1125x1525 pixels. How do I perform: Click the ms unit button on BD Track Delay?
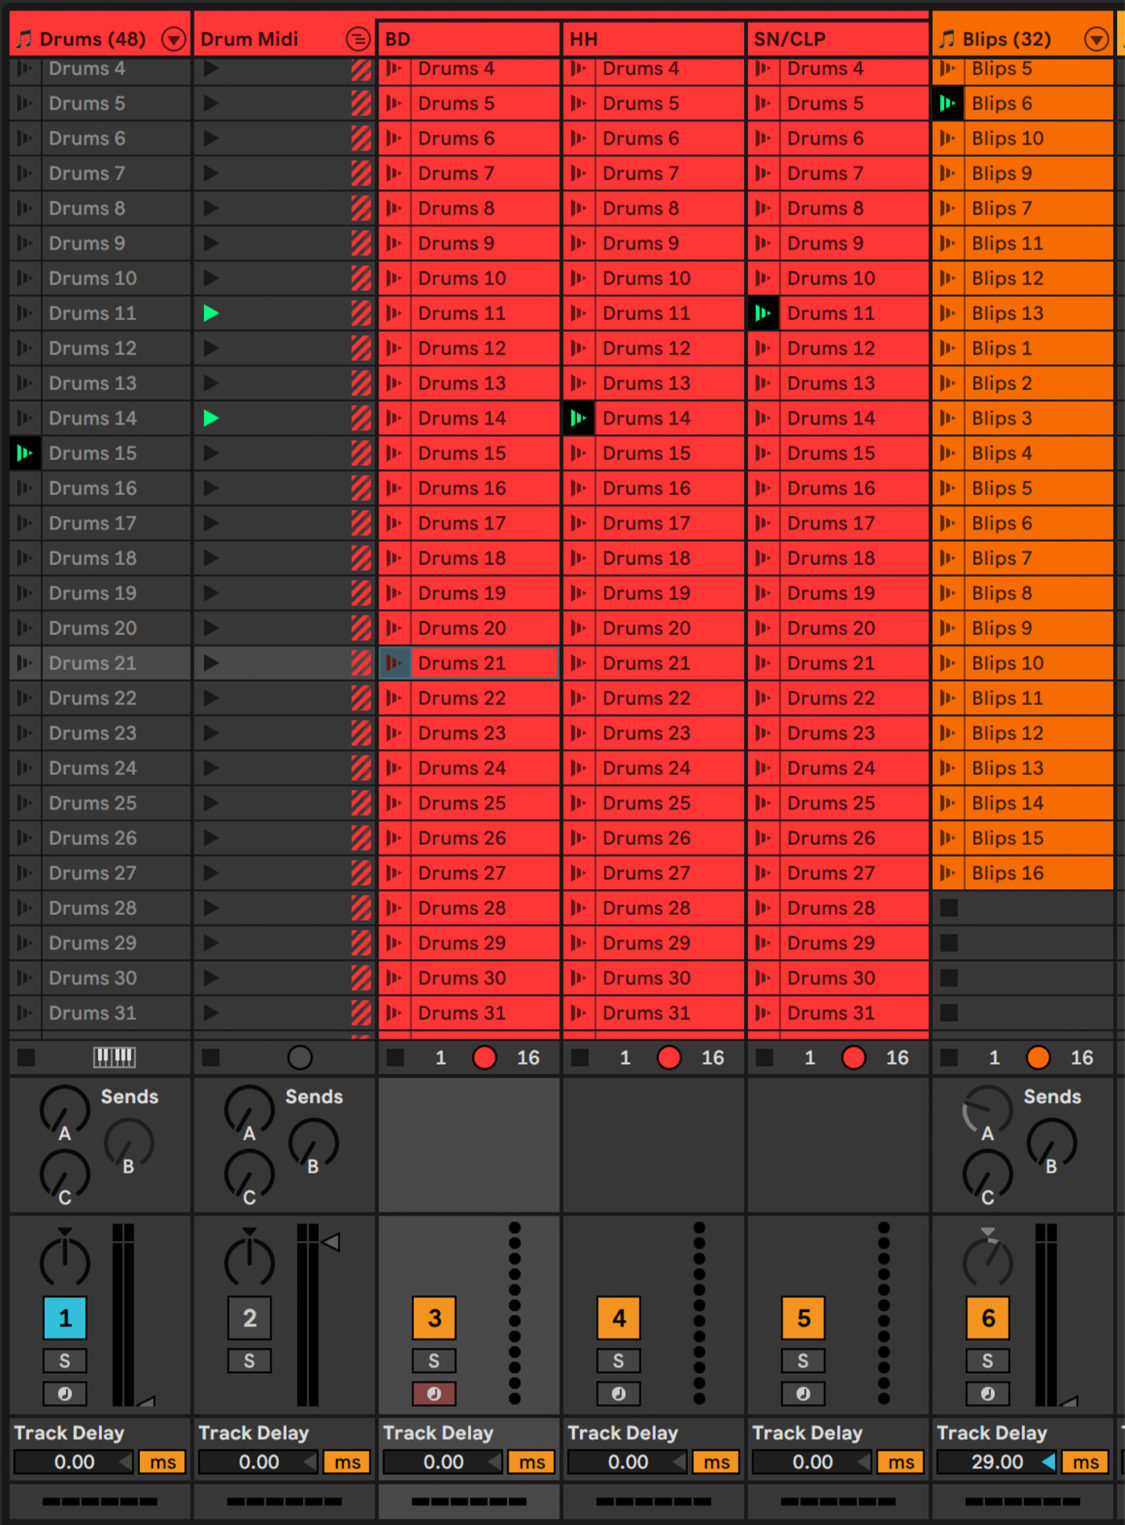(530, 1462)
